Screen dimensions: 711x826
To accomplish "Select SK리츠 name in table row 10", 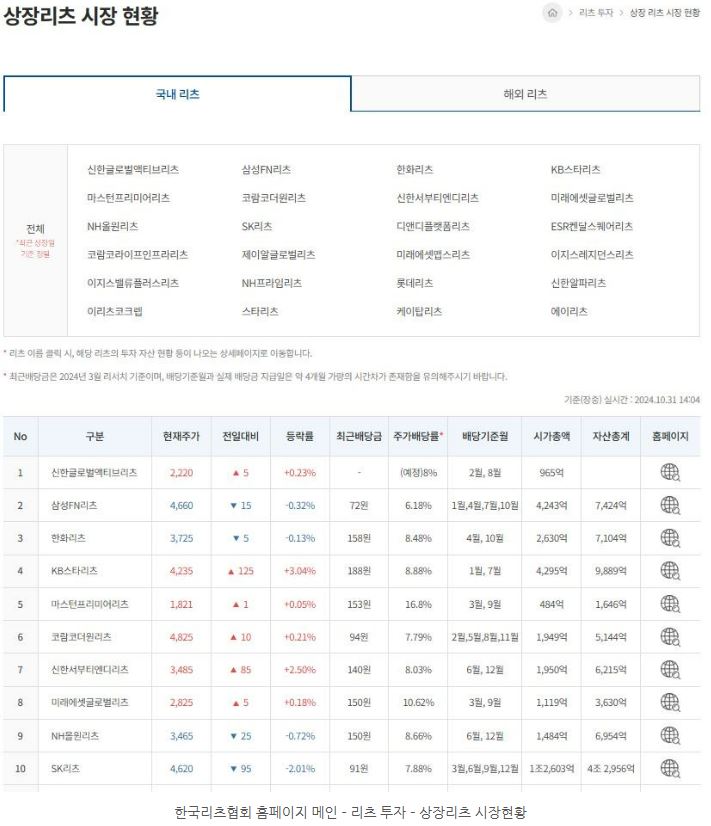I will click(x=65, y=769).
